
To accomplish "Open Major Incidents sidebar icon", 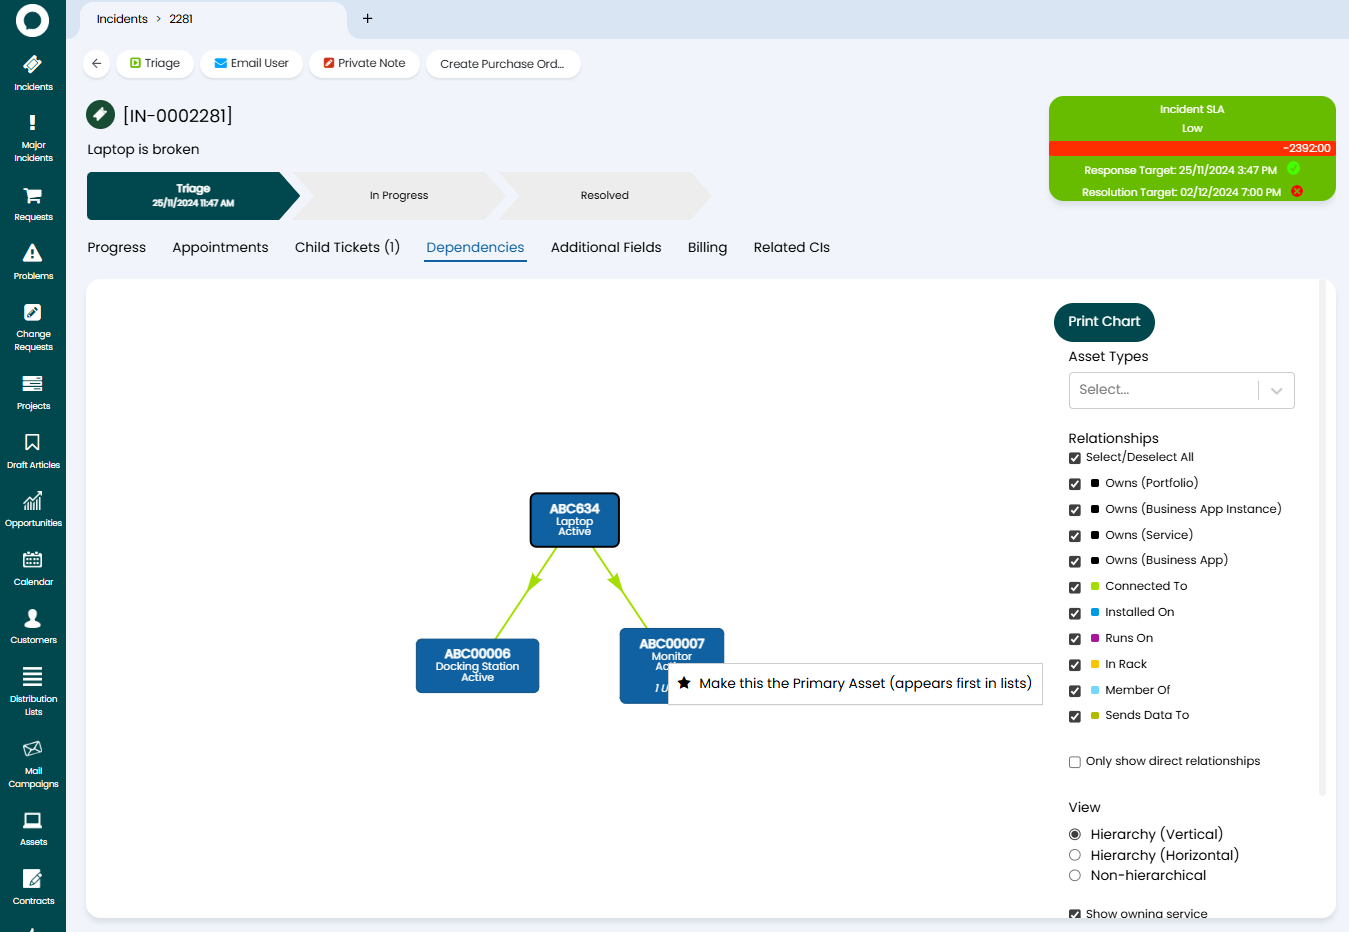I will pyautogui.click(x=33, y=136).
